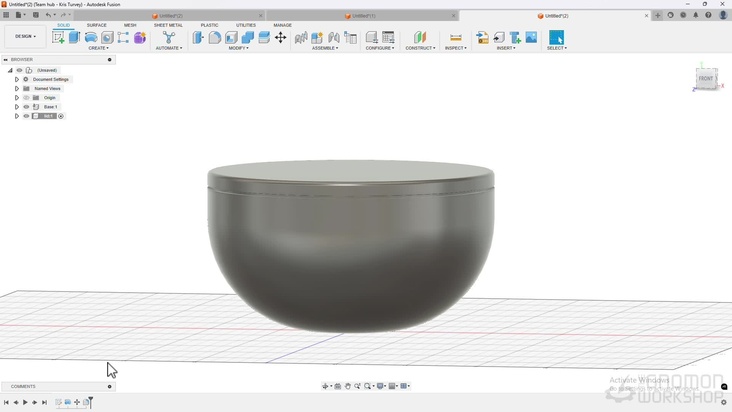Click the Extrude tool icon
This screenshot has width=732, height=412.
[x=74, y=37]
